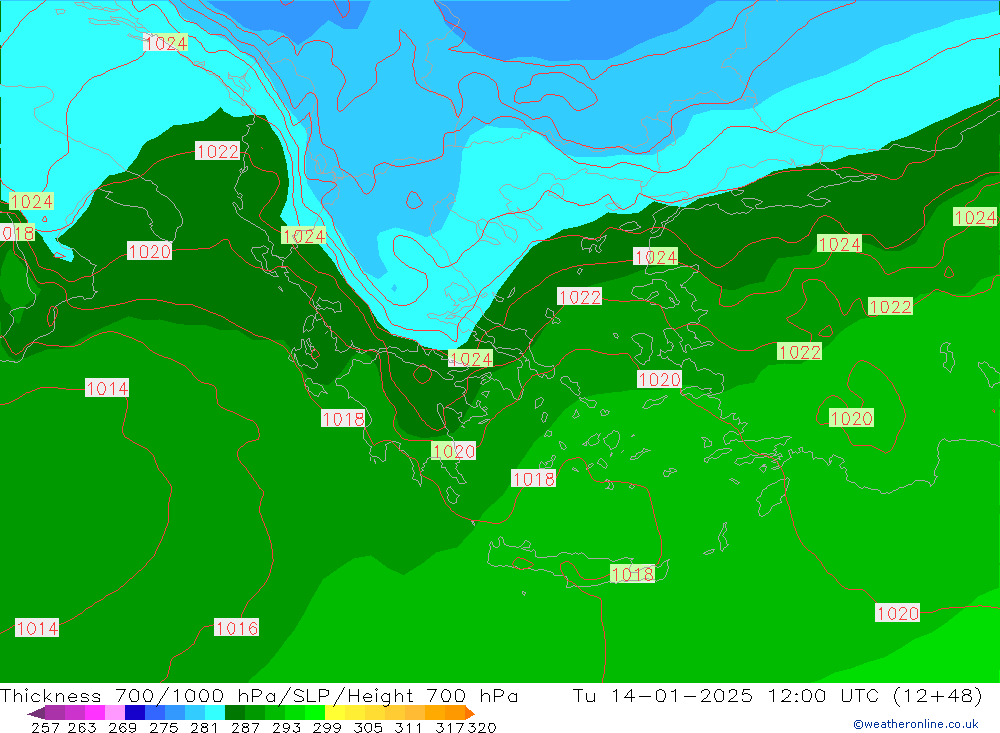Click the 1022 label in the upper-left region
The image size is (1000, 733).
point(217,151)
